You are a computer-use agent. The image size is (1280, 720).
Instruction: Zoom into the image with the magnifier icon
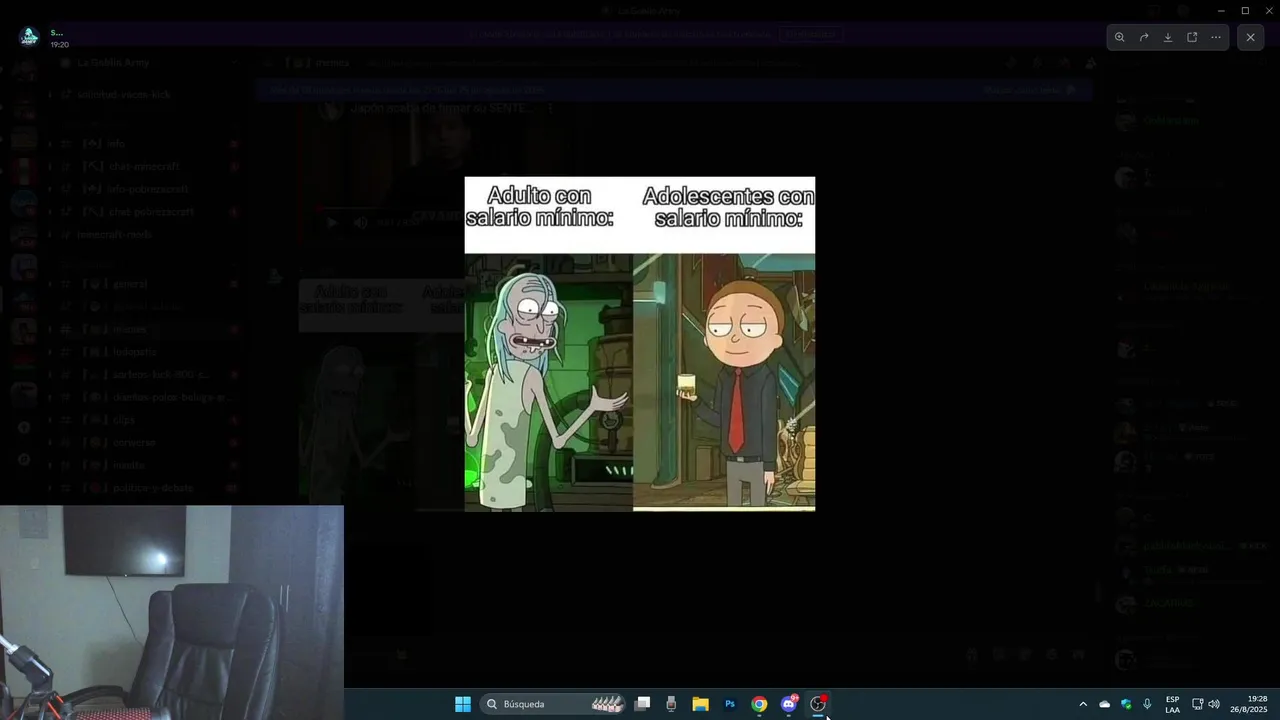[x=1120, y=37]
